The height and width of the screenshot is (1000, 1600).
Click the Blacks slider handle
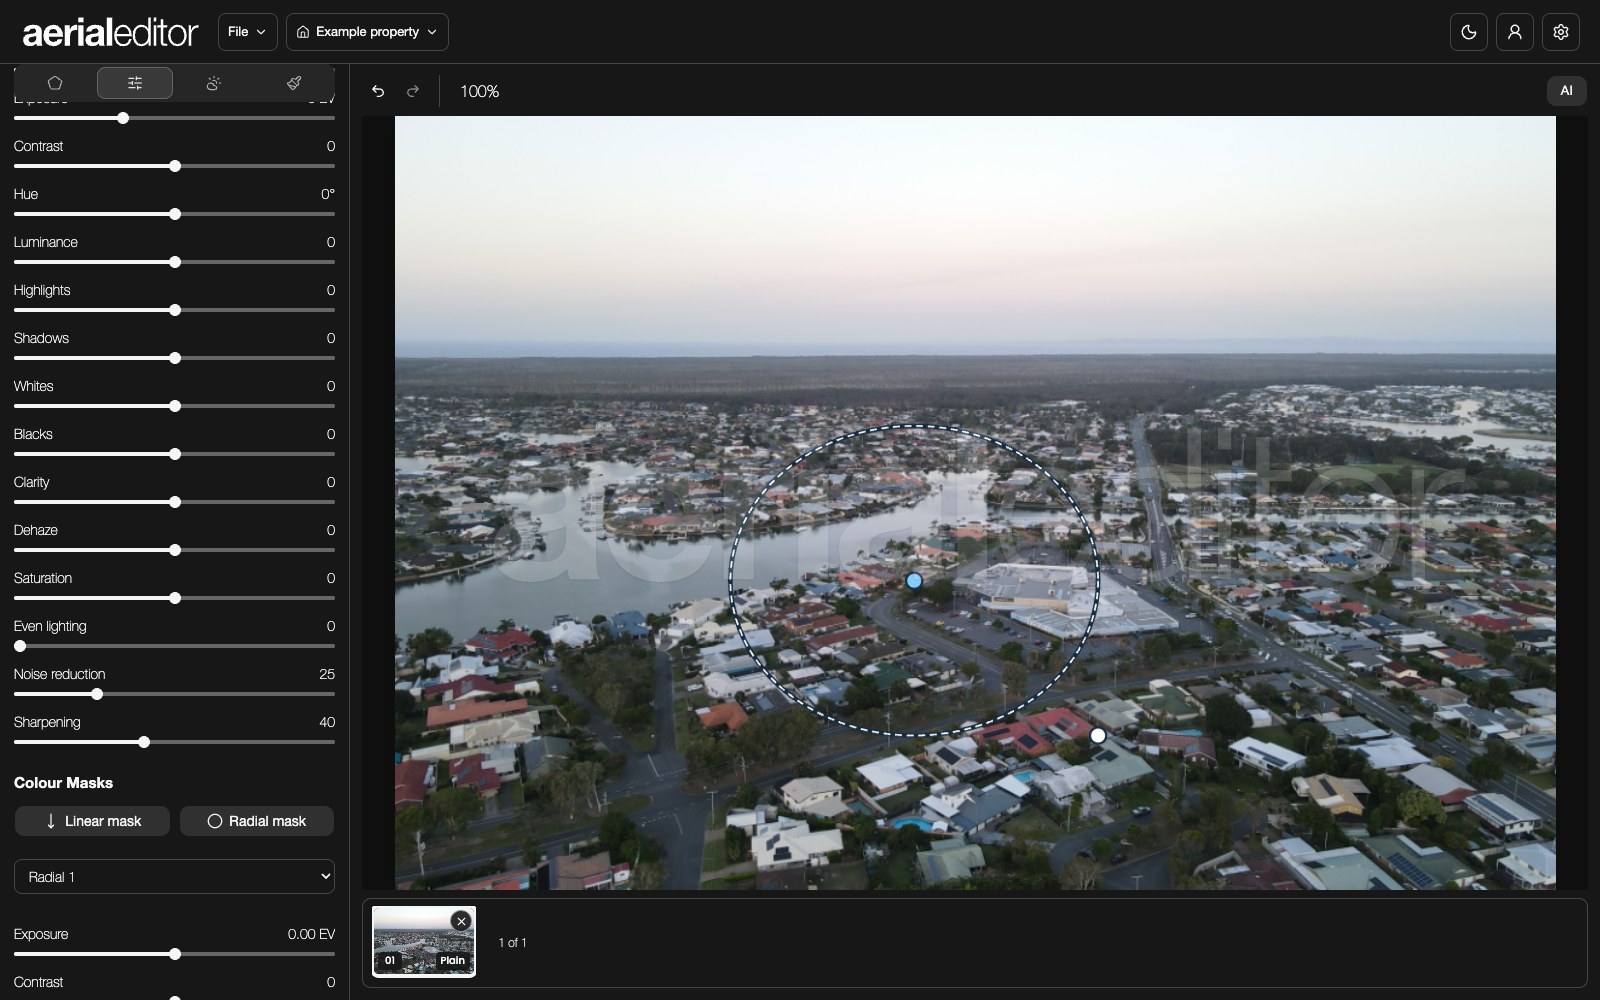point(175,454)
